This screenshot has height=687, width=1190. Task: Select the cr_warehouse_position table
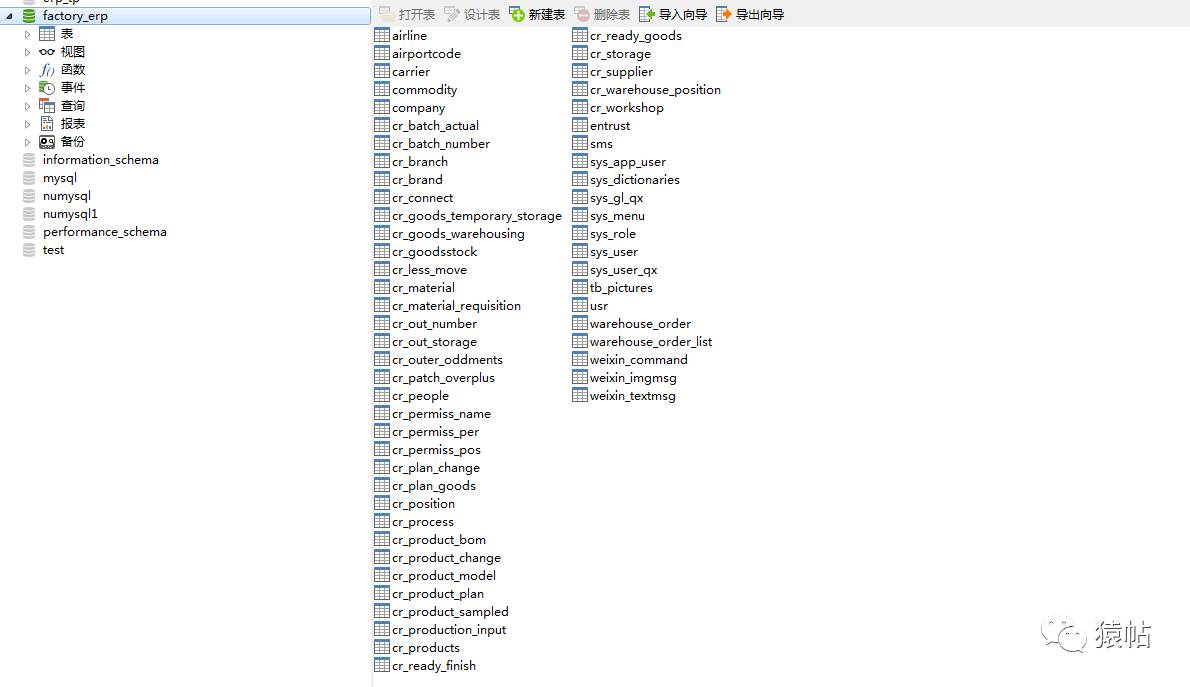point(655,90)
